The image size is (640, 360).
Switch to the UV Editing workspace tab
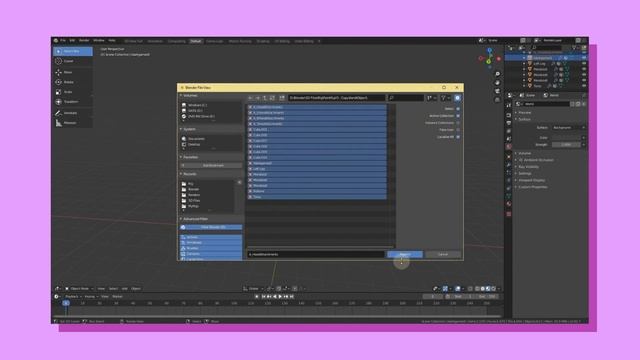point(282,41)
